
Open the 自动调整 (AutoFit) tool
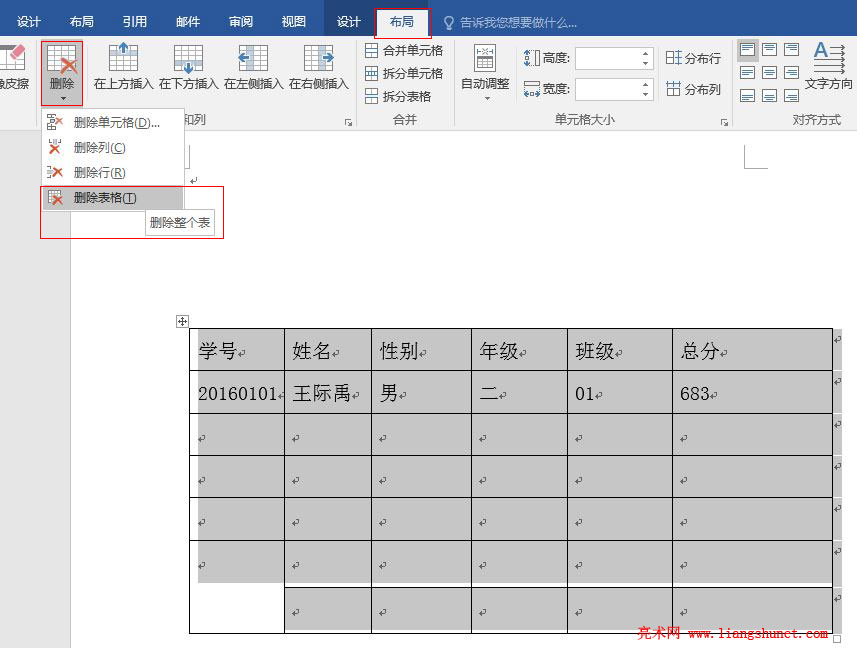click(x=484, y=72)
